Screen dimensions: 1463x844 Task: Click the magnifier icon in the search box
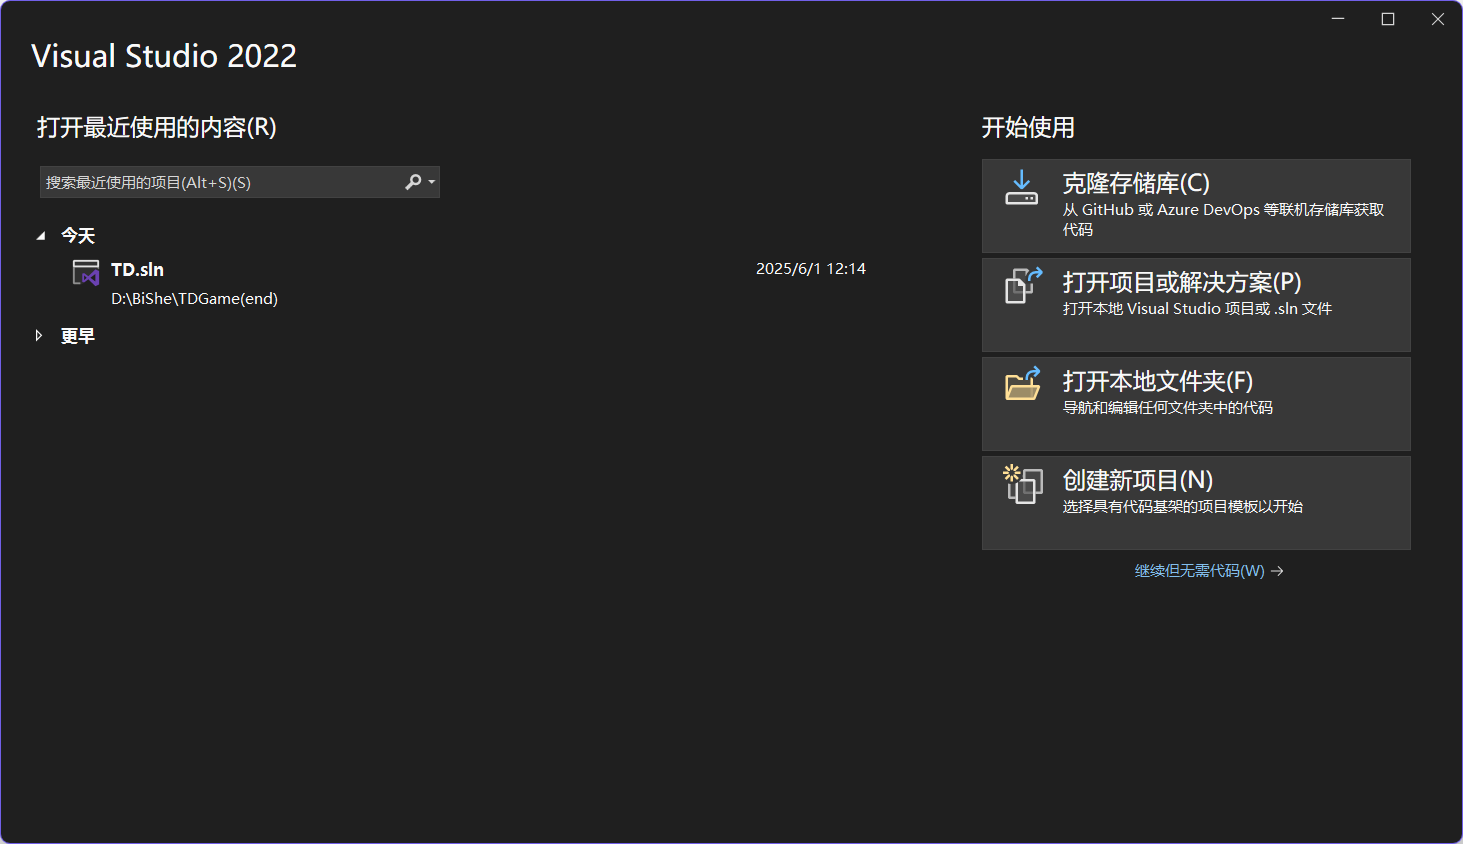412,182
